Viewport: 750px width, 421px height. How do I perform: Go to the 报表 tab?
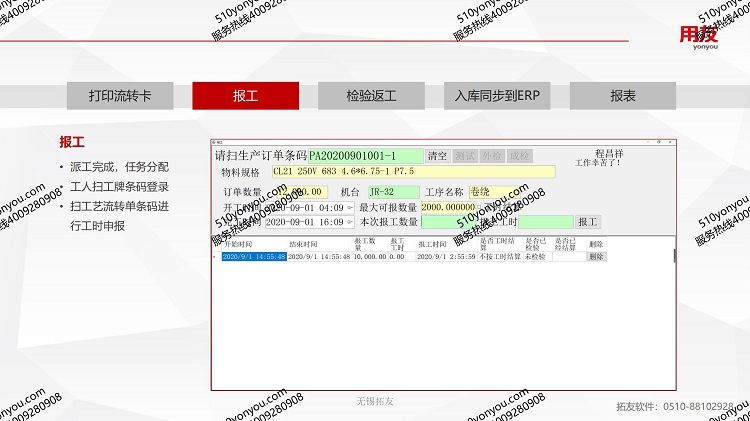[x=623, y=95]
